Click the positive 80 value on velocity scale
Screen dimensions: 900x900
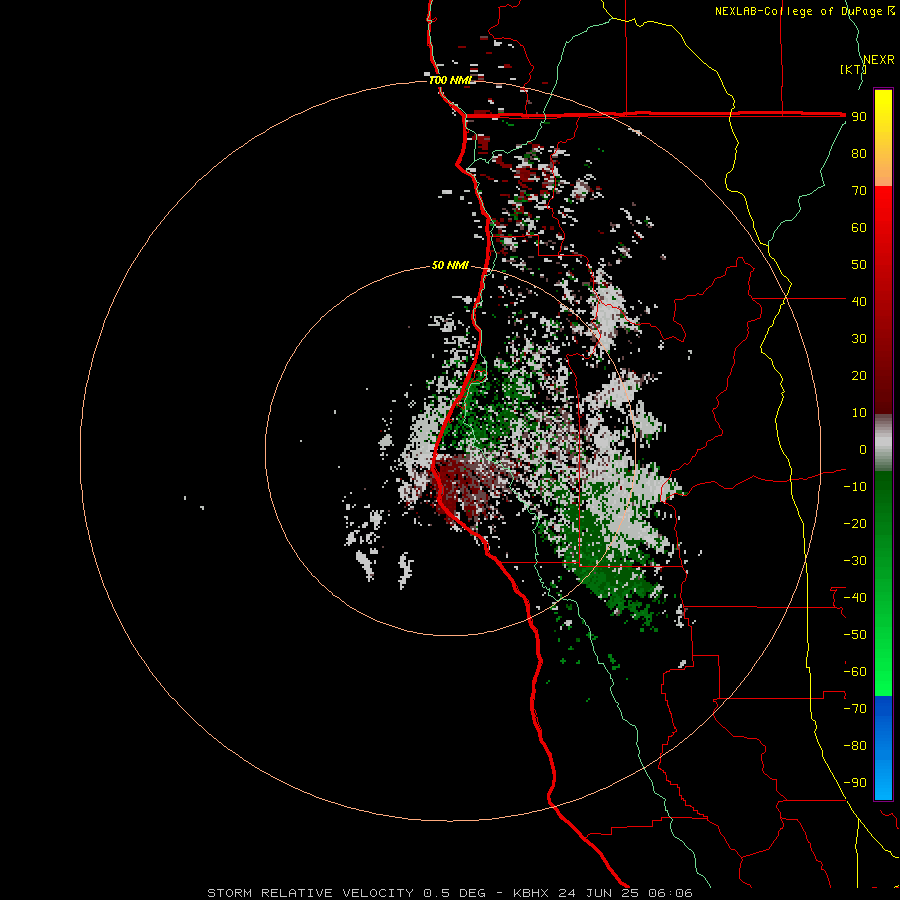859,153
